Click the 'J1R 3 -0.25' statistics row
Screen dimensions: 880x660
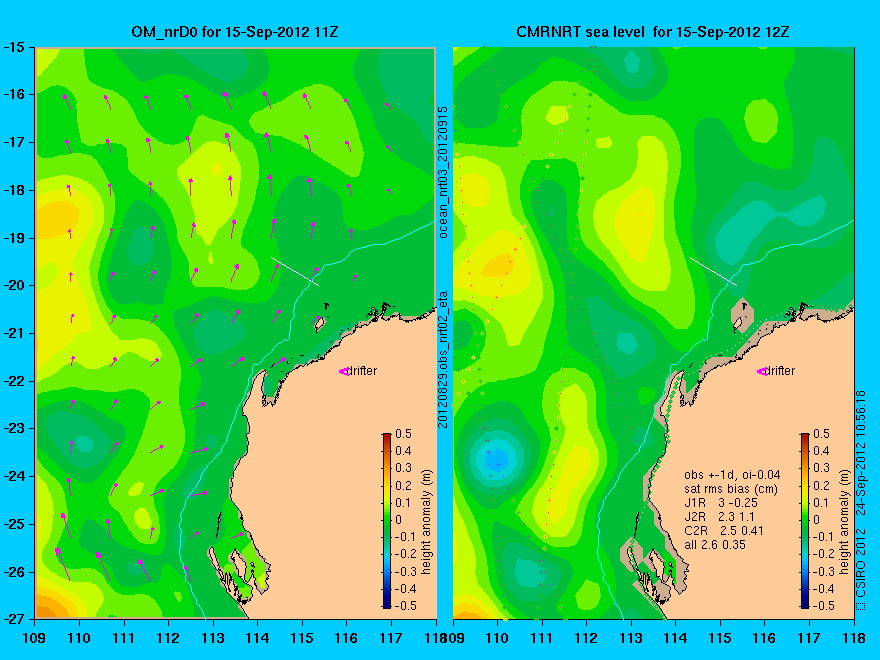[x=721, y=503]
